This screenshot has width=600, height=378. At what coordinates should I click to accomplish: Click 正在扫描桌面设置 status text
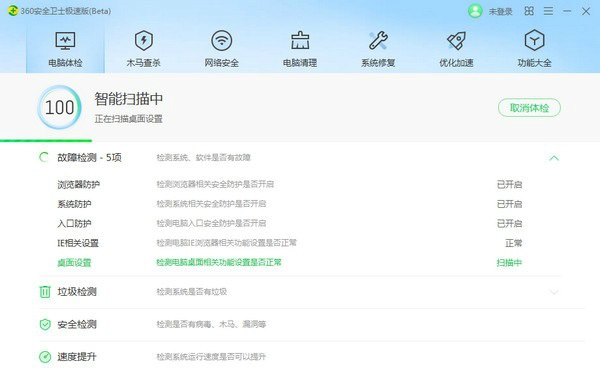pyautogui.click(x=129, y=119)
